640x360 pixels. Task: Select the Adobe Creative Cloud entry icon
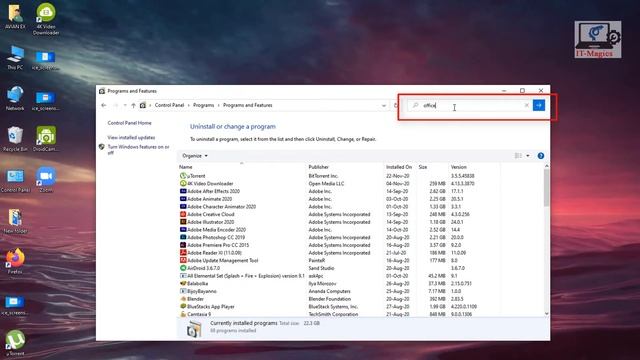(183, 214)
